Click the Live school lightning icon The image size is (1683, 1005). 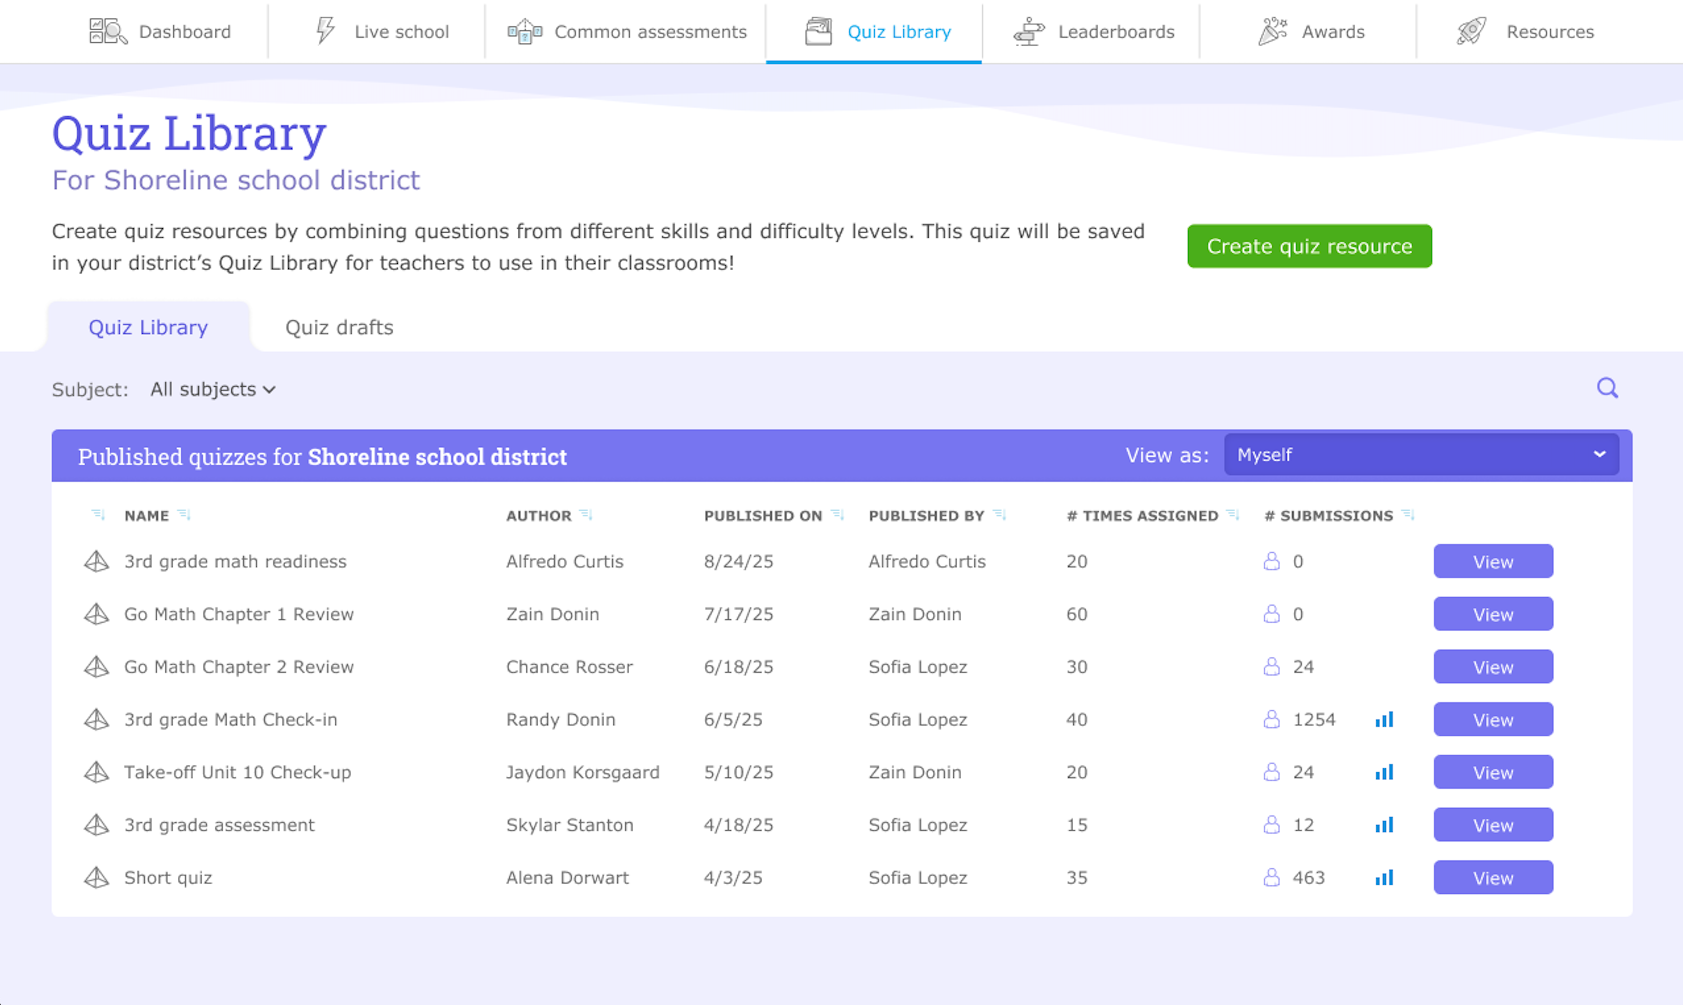tap(325, 31)
